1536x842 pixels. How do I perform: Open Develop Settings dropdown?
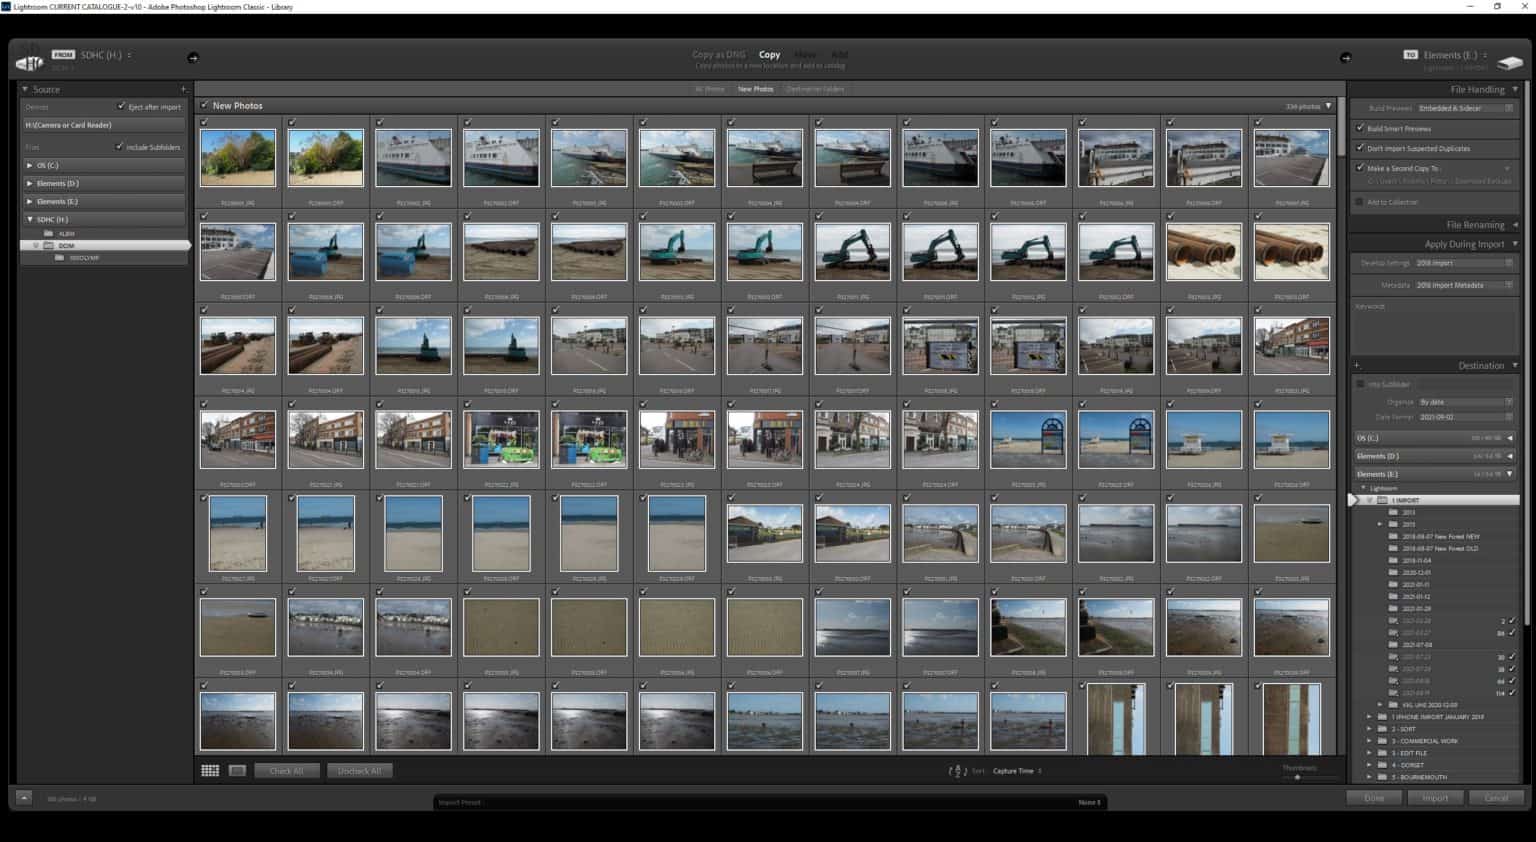1465,263
